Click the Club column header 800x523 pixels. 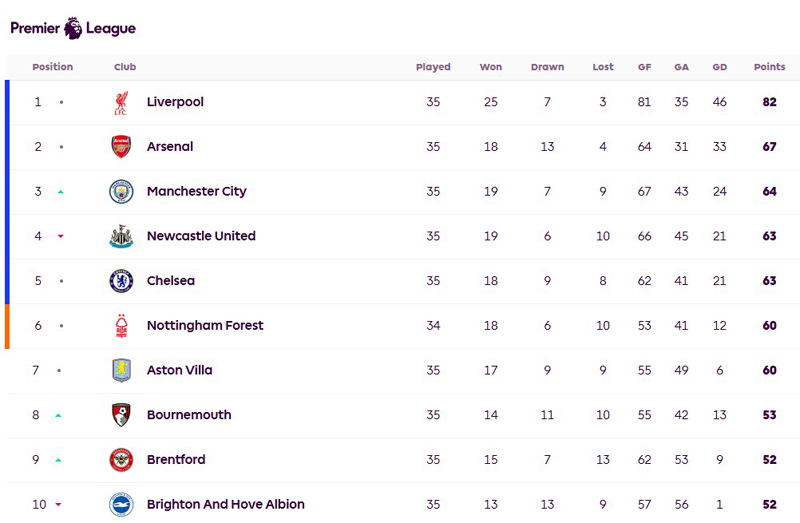click(x=125, y=67)
